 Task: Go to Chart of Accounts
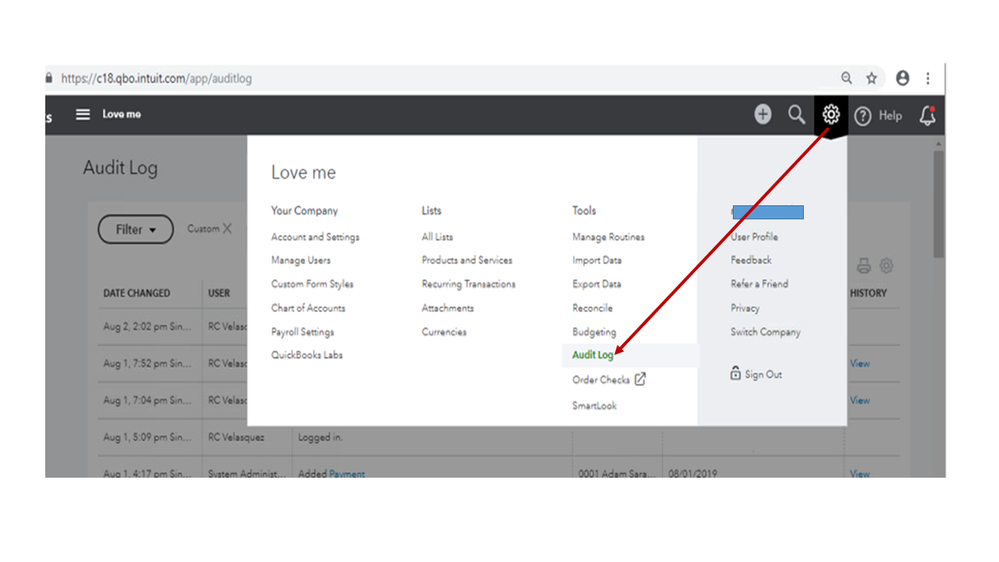308,308
